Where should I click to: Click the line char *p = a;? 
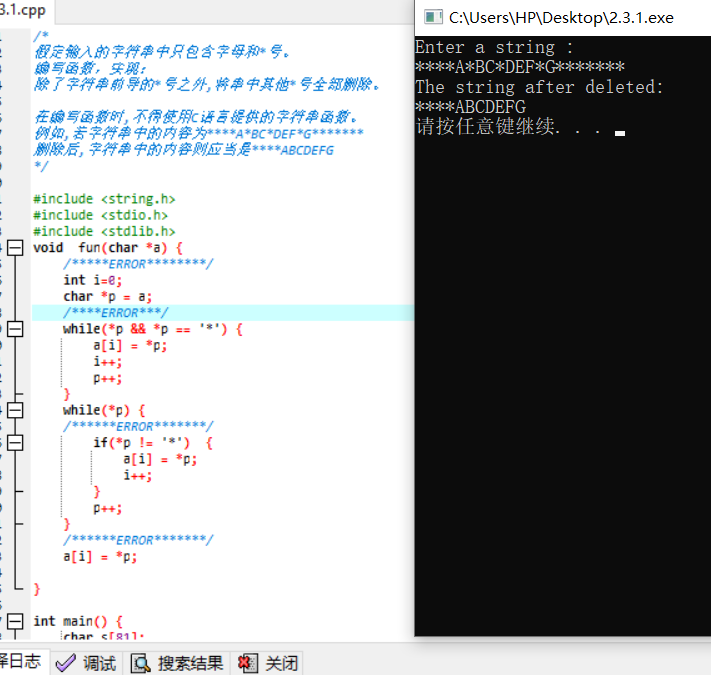[108, 297]
